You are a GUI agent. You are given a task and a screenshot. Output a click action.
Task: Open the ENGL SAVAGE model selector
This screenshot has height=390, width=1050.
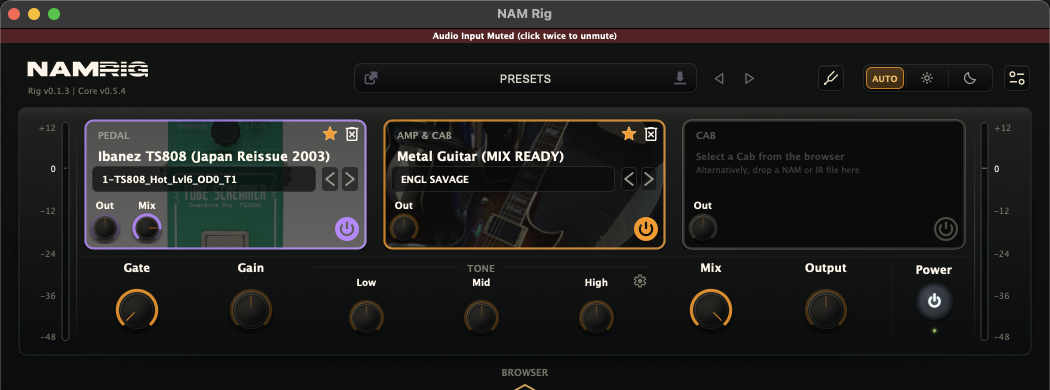pos(502,180)
